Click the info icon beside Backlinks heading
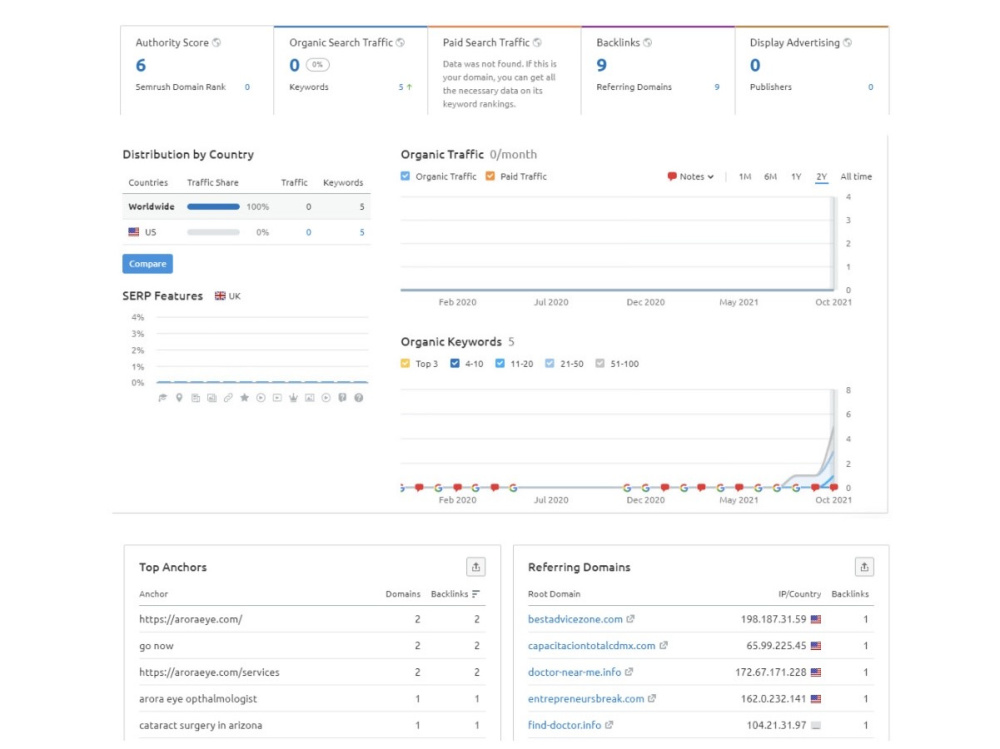Viewport: 1000px width, 749px height. (x=648, y=43)
